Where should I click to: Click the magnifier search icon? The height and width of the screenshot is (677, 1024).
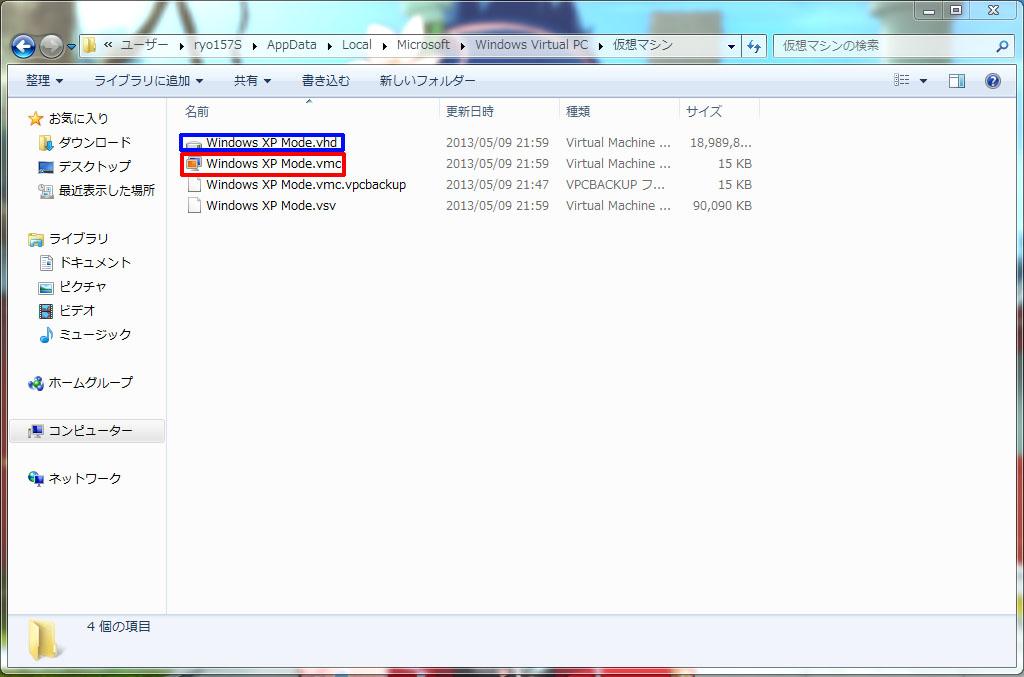tap(1002, 46)
